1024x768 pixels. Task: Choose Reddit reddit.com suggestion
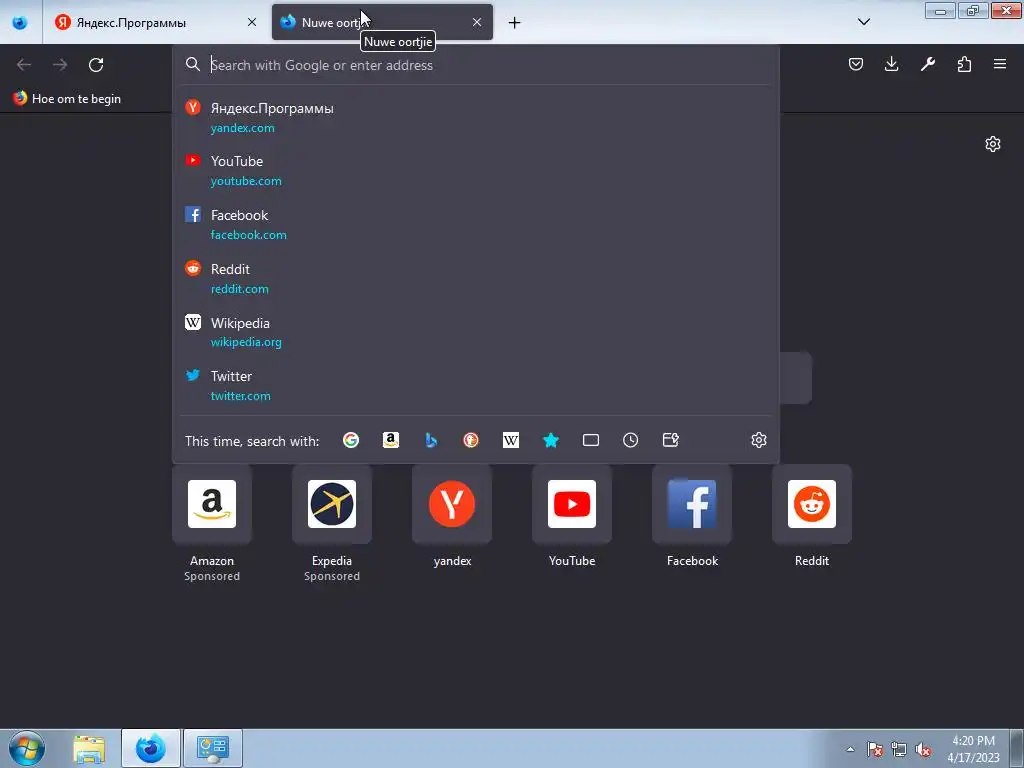pos(475,278)
